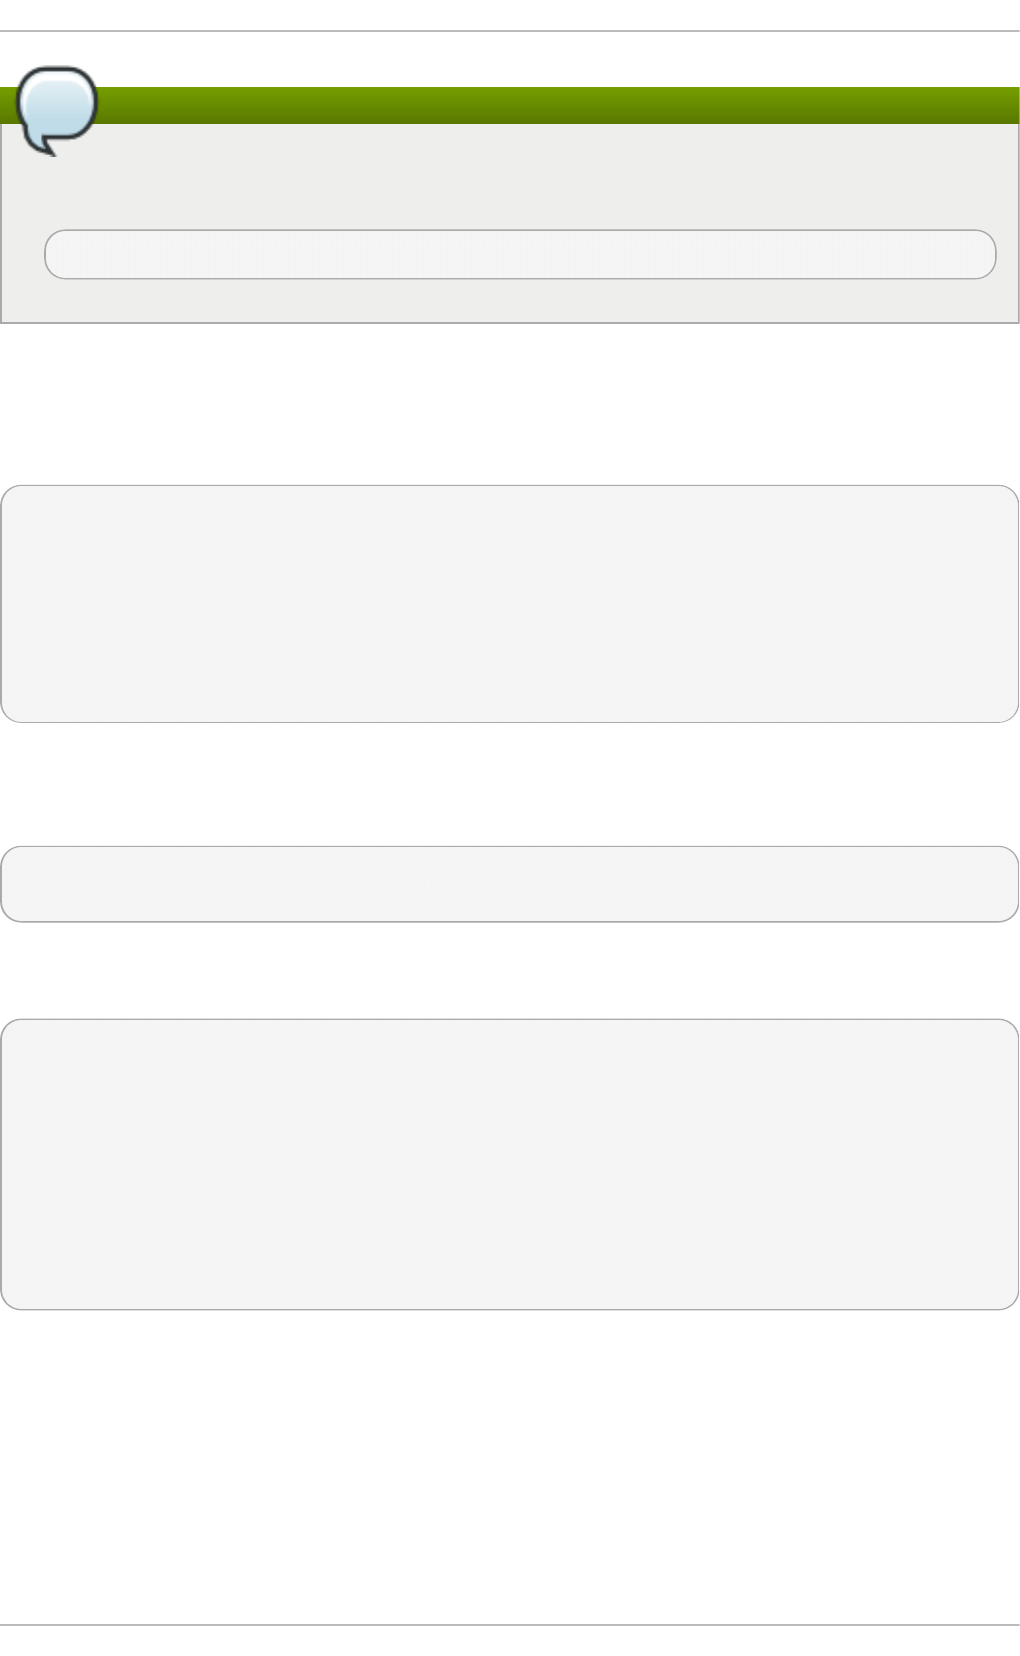Click inside the rounded box within the note
This screenshot has width=1020, height=1656.
(520, 254)
